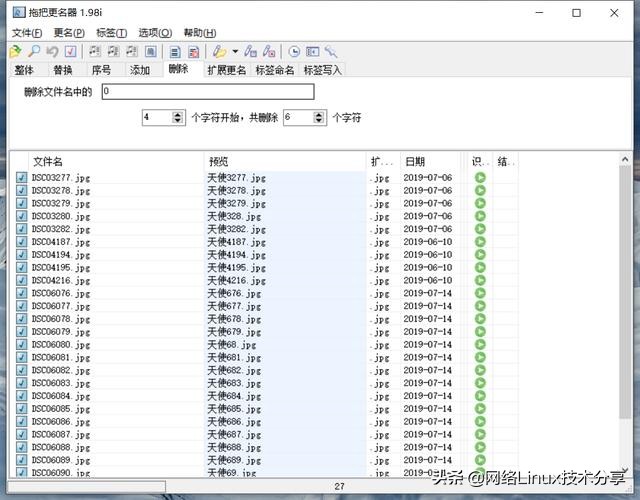This screenshot has height=500, width=640.
Task: Toggle checkbox for DSC04194.jpg
Action: coord(21,255)
